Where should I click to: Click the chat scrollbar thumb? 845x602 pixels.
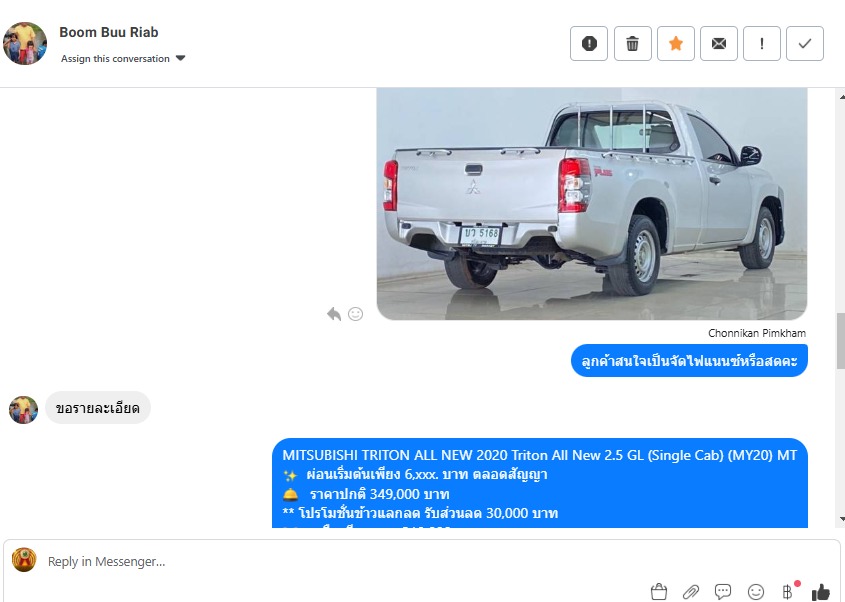click(841, 341)
